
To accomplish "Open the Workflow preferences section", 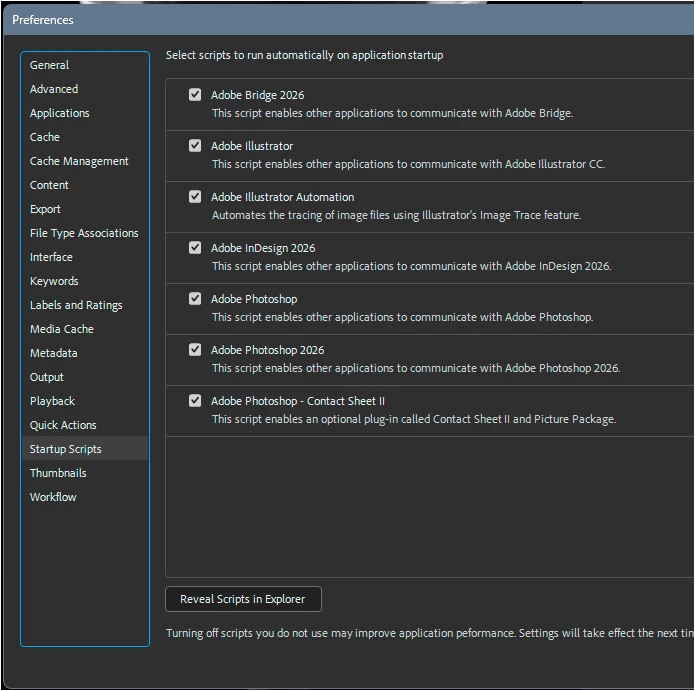I will click(53, 497).
